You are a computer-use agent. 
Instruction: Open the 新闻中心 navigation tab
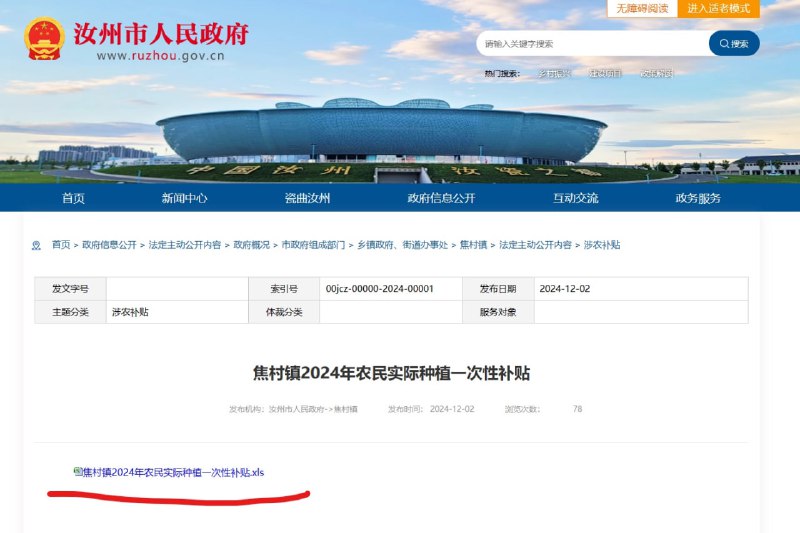tap(184, 198)
